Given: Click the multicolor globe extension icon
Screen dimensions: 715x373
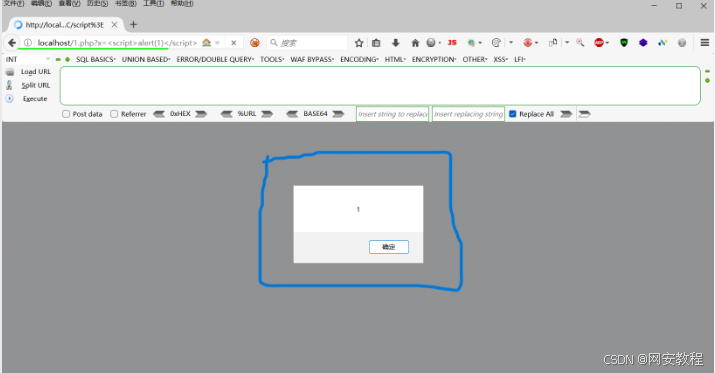Looking at the screenshot, I should tap(471, 43).
